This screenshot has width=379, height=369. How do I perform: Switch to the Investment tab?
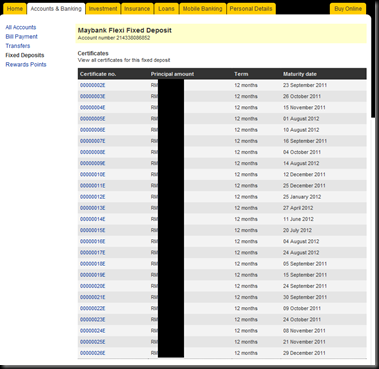click(x=103, y=9)
